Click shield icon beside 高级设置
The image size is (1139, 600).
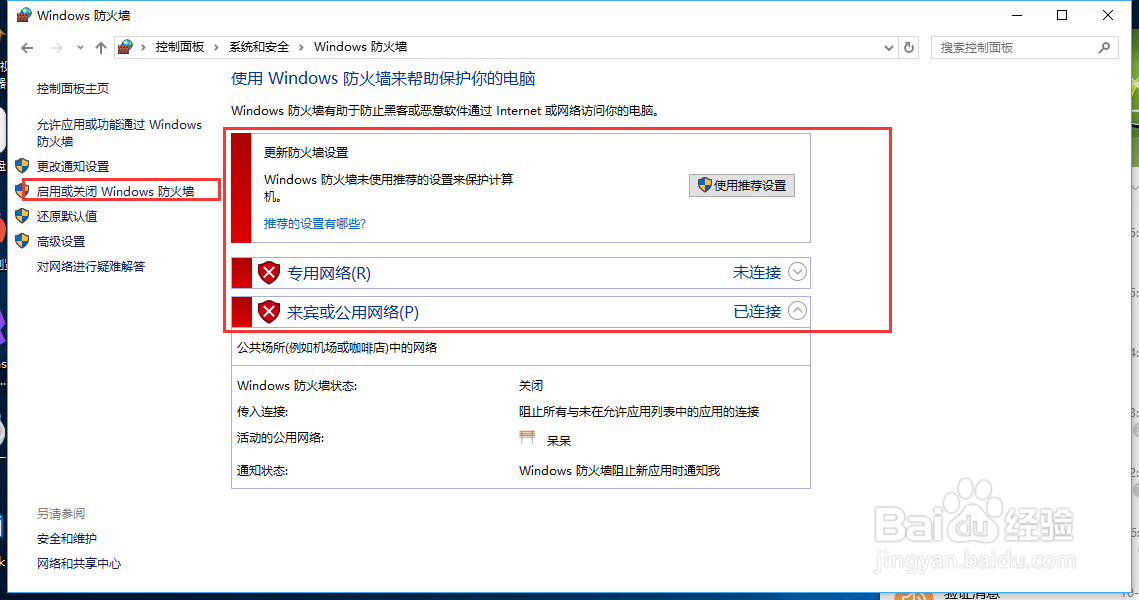(23, 240)
